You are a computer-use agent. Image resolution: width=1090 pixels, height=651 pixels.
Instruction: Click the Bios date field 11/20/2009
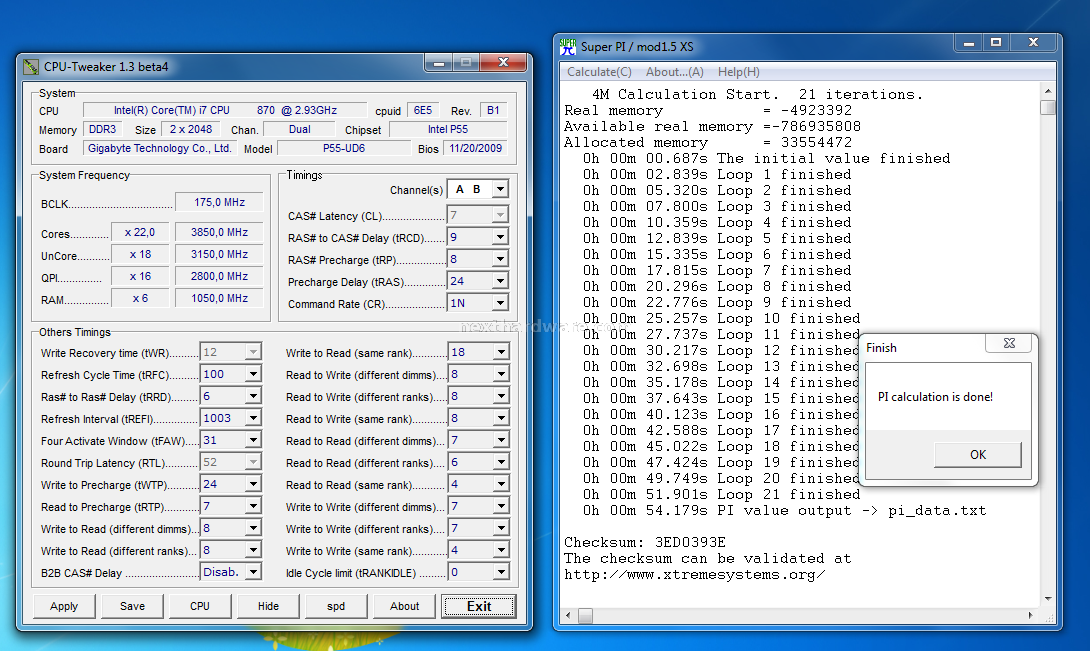(x=475, y=148)
